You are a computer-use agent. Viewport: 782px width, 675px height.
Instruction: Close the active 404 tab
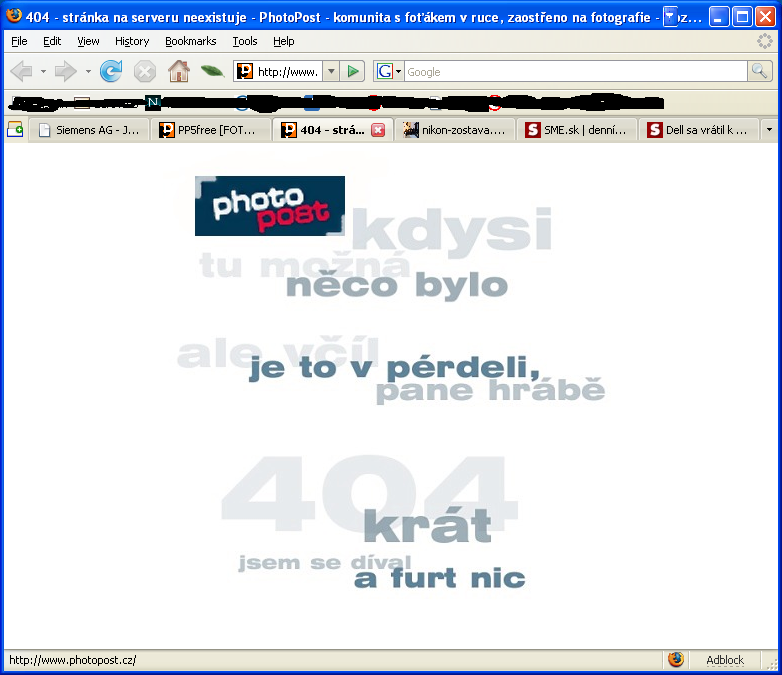[378, 130]
